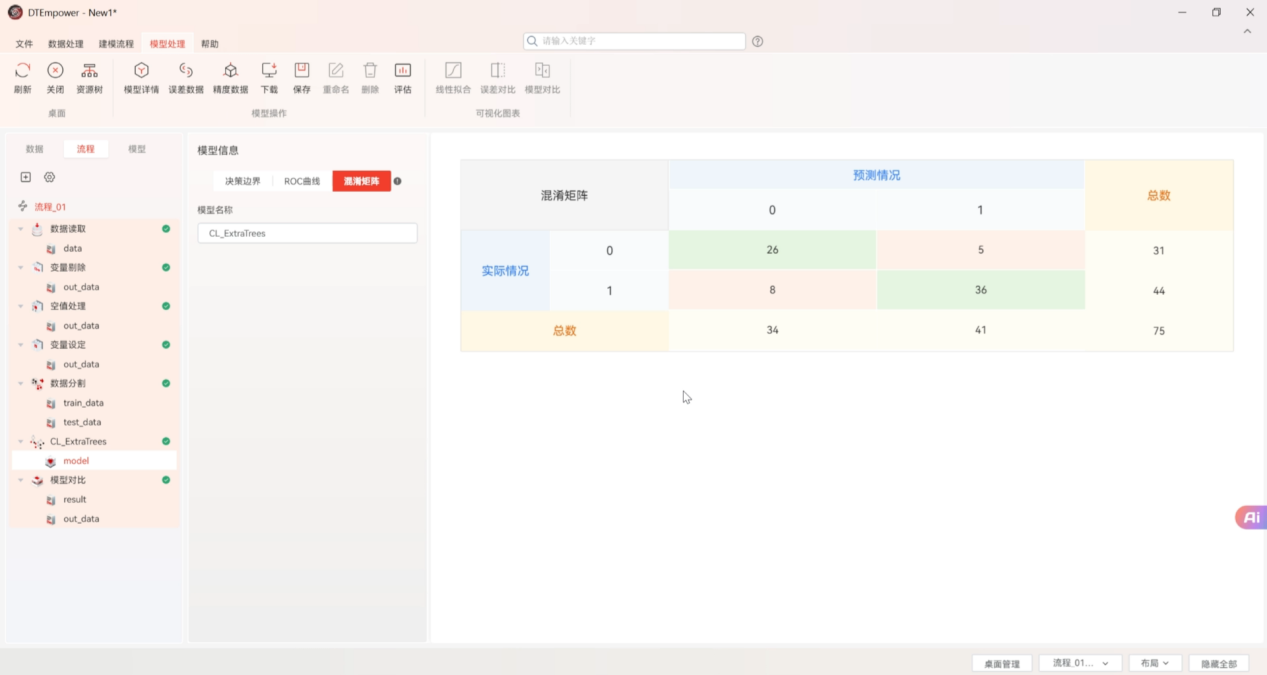This screenshot has width=1267, height=675.
Task: Click the 刷新 refresh icon
Action: pyautogui.click(x=22, y=71)
